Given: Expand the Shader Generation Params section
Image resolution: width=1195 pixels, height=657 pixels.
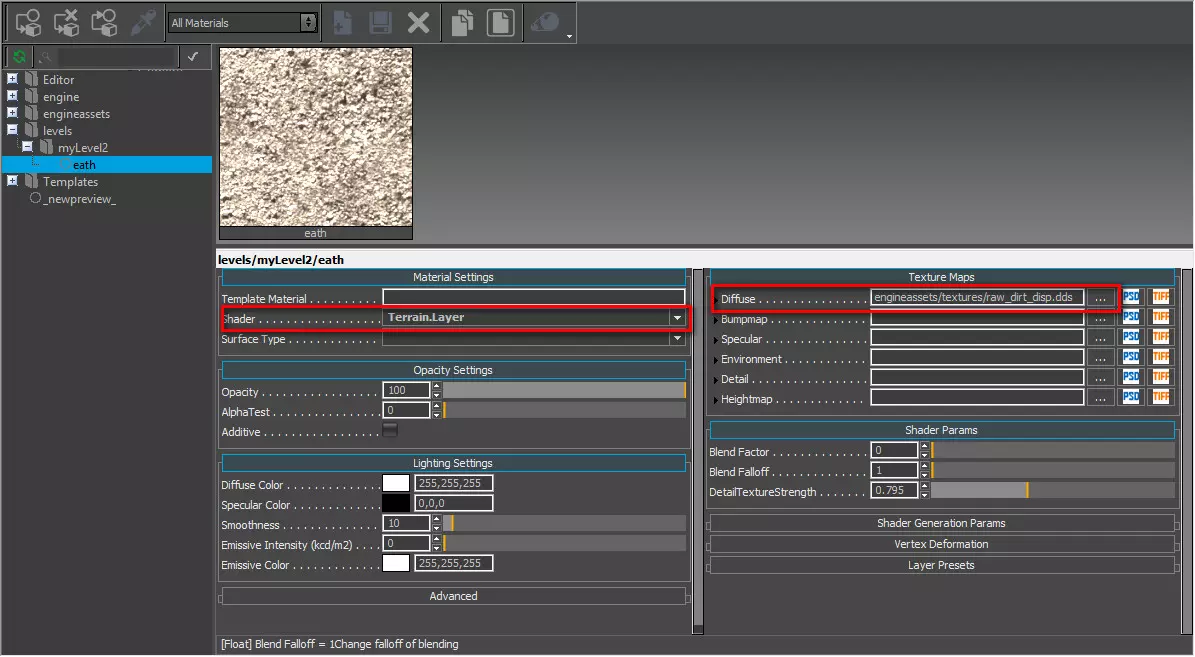Looking at the screenshot, I should pos(941,523).
